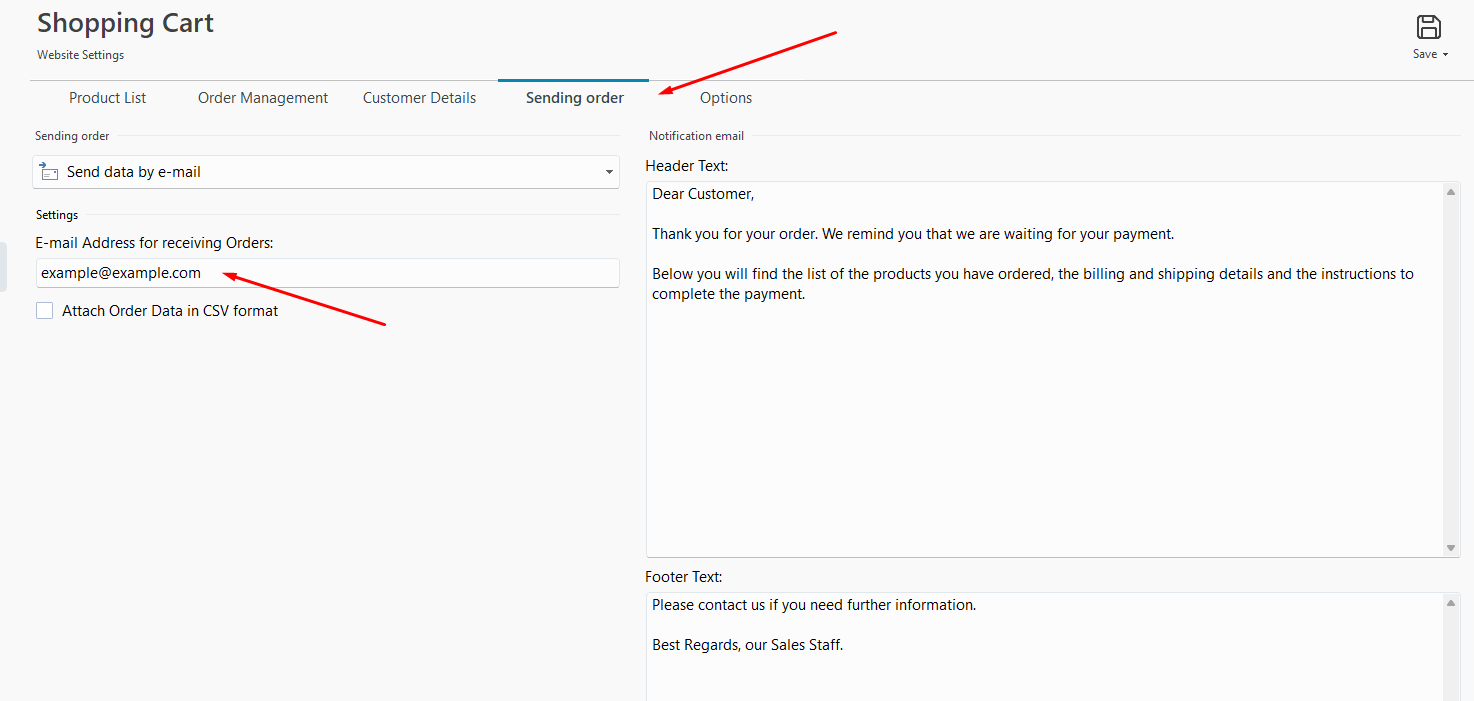
Task: Click the Header Text vertical scrollbar track
Action: pyautogui.click(x=1451, y=370)
